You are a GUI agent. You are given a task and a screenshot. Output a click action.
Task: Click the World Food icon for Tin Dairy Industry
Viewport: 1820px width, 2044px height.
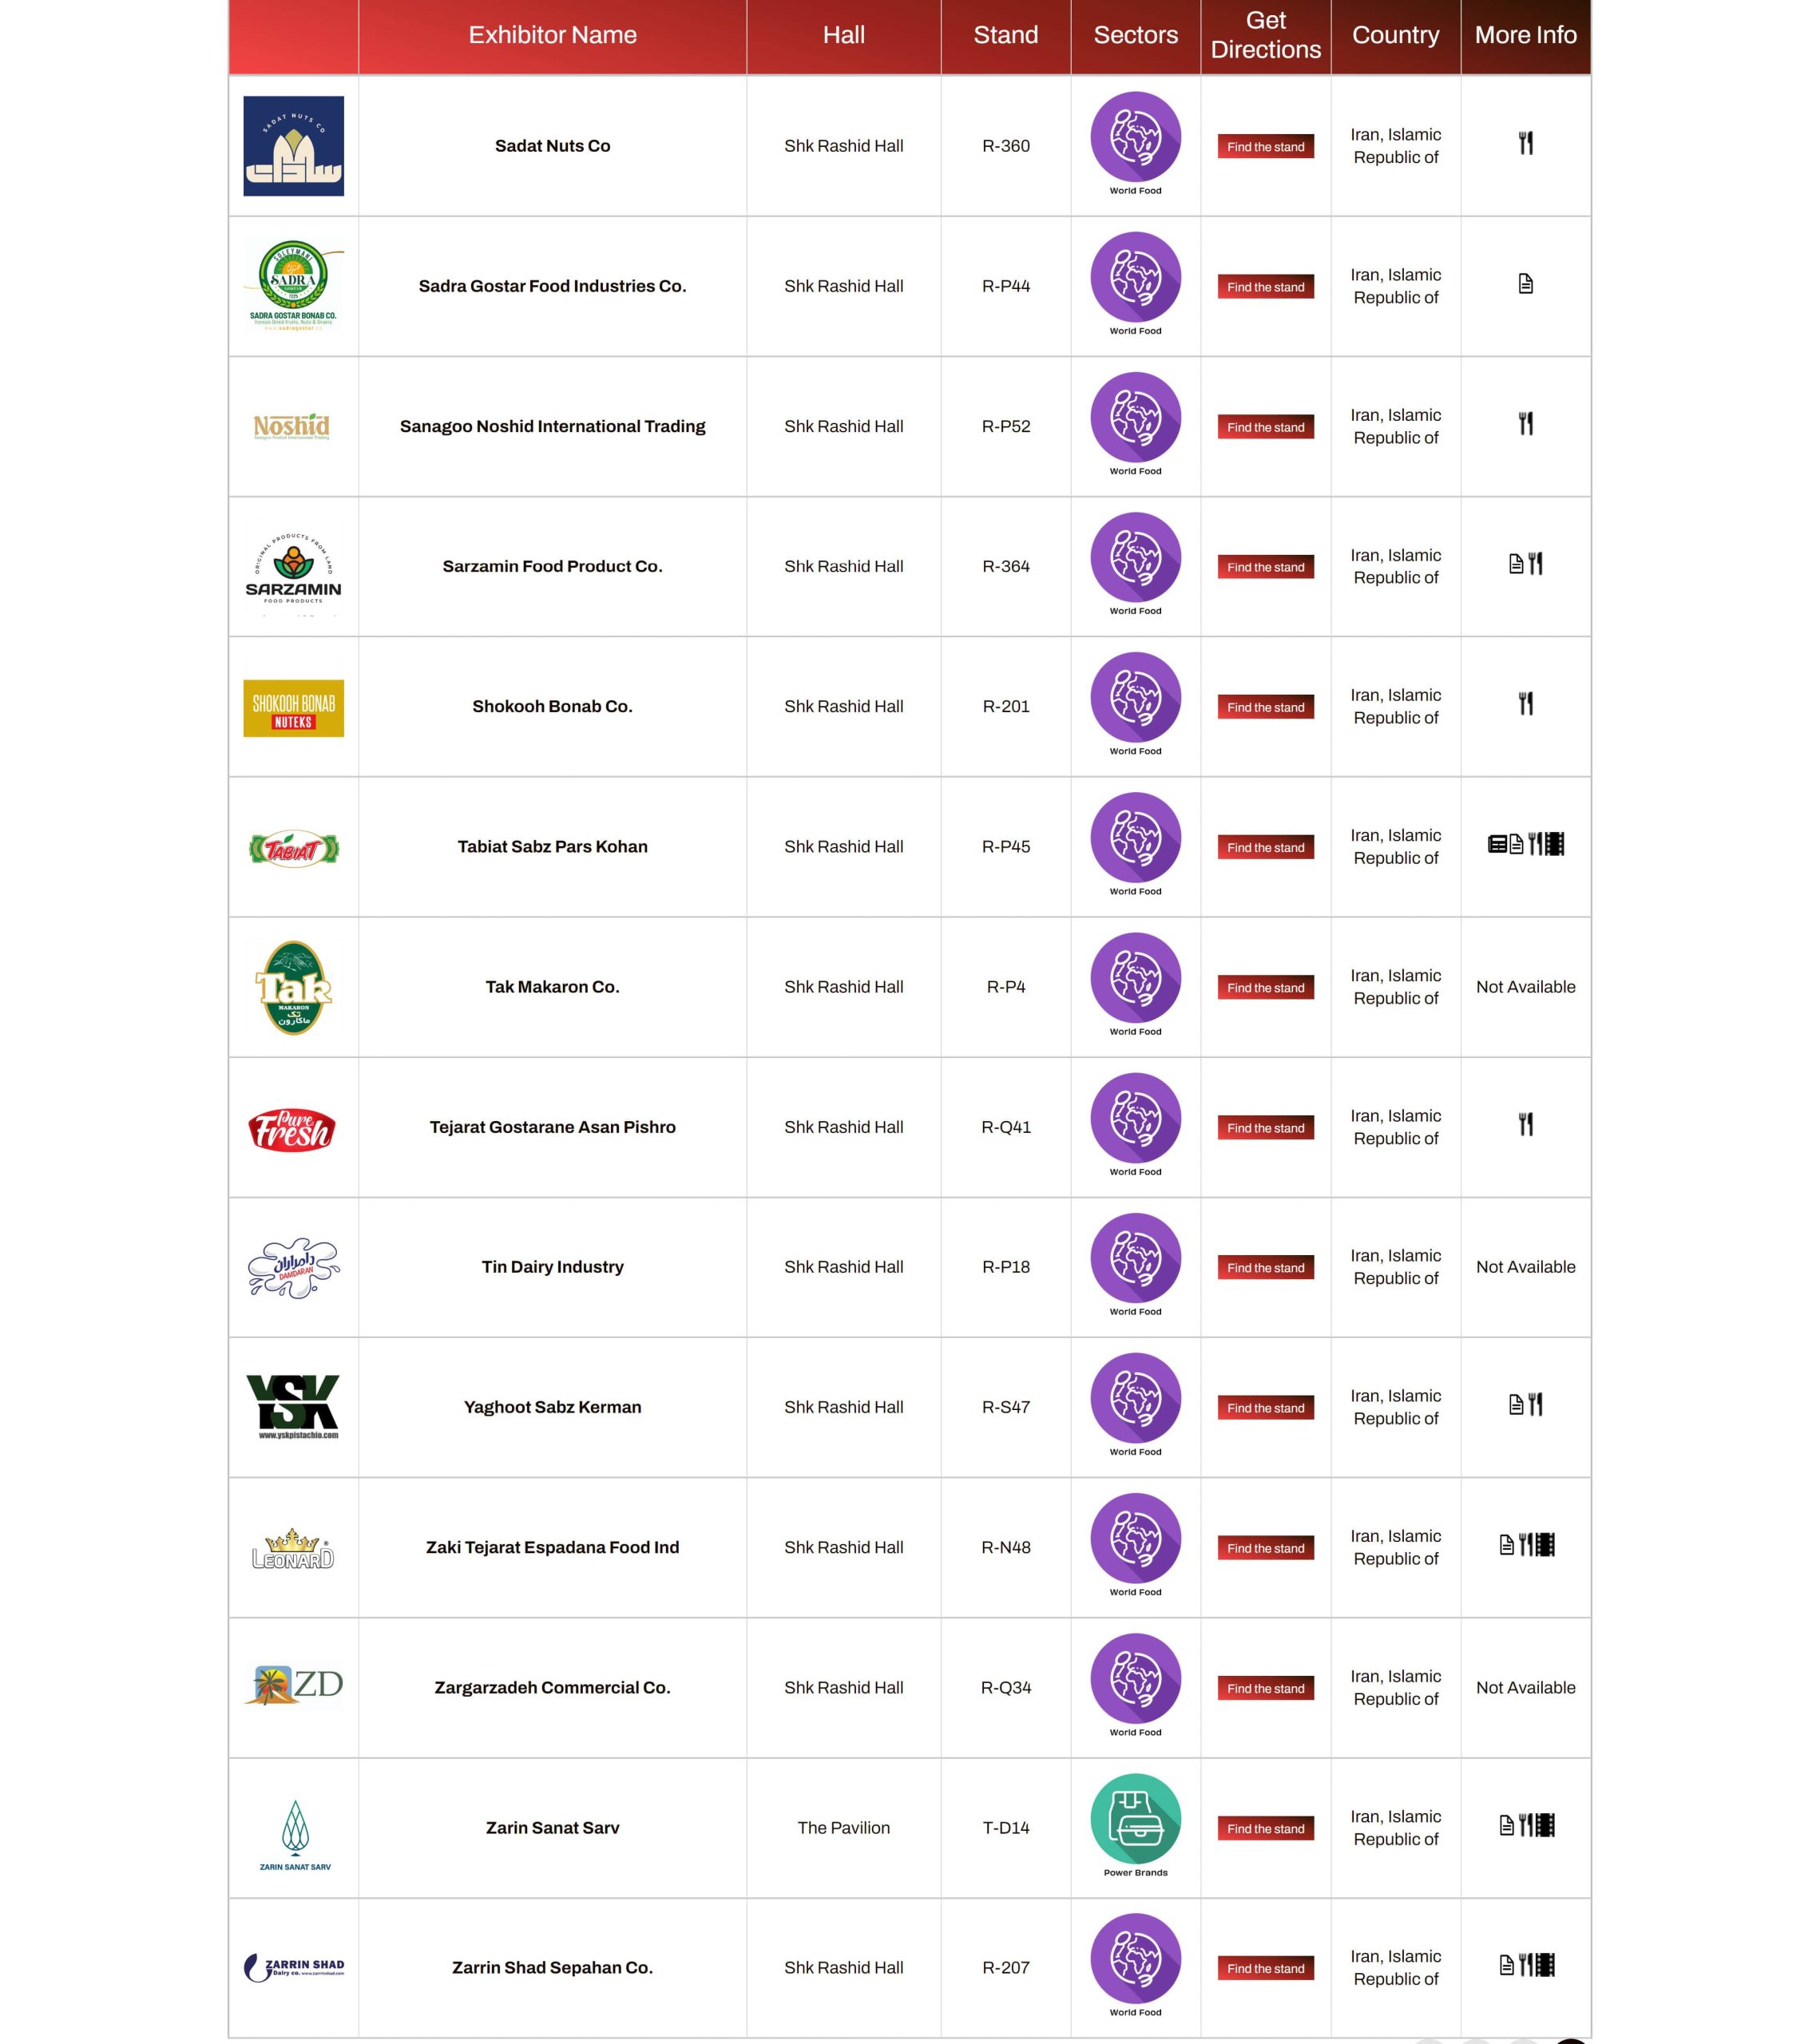(1135, 1258)
